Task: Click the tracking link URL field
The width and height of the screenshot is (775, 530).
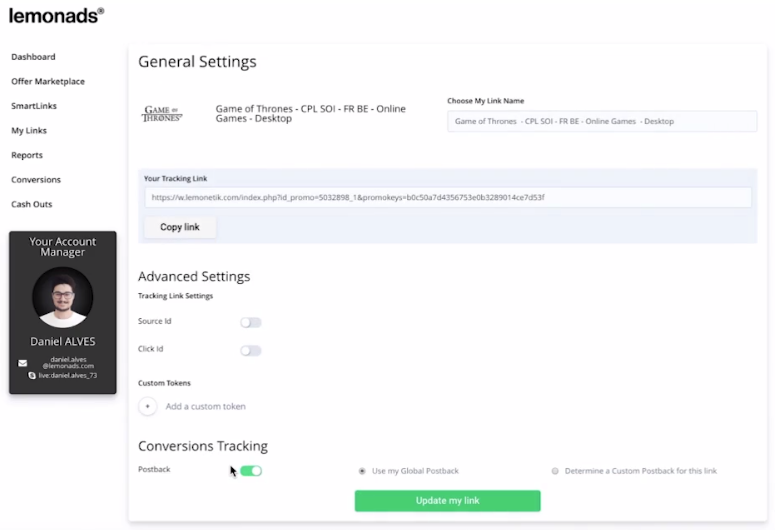Action: click(447, 197)
